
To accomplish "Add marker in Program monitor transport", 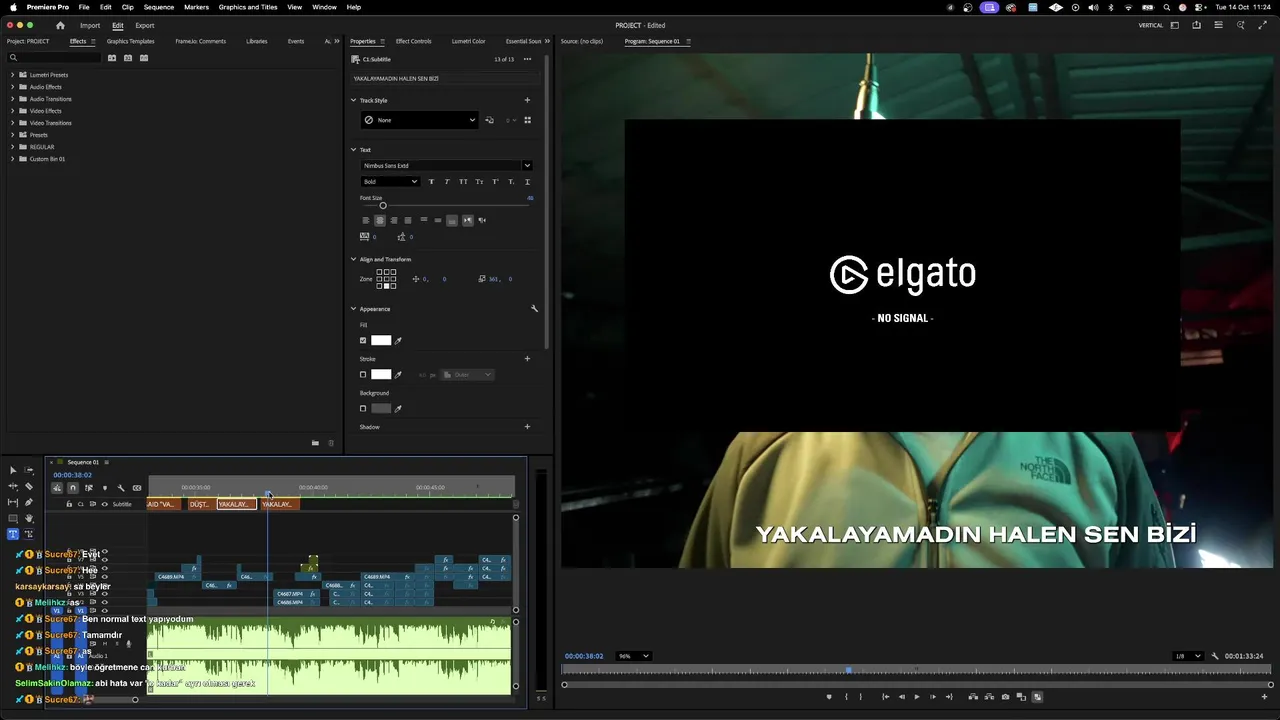I will coord(829,697).
